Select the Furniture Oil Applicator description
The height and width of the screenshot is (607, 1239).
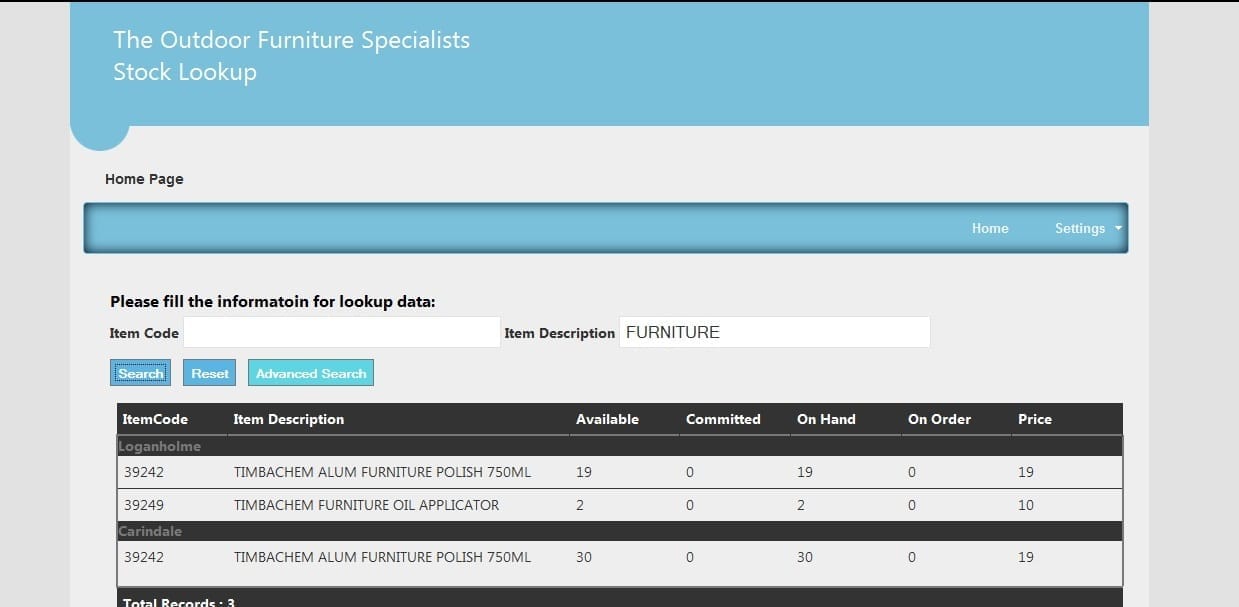(366, 505)
